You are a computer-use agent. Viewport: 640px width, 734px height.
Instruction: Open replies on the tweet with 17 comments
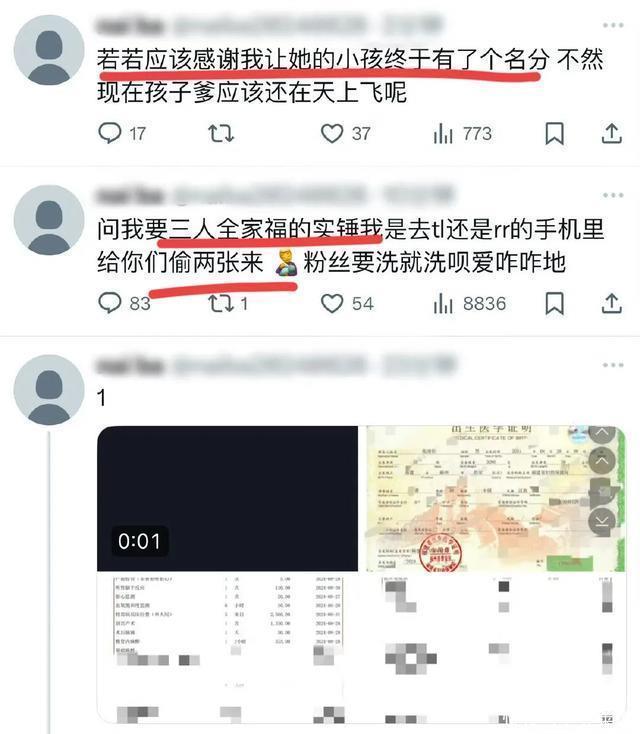(x=122, y=134)
